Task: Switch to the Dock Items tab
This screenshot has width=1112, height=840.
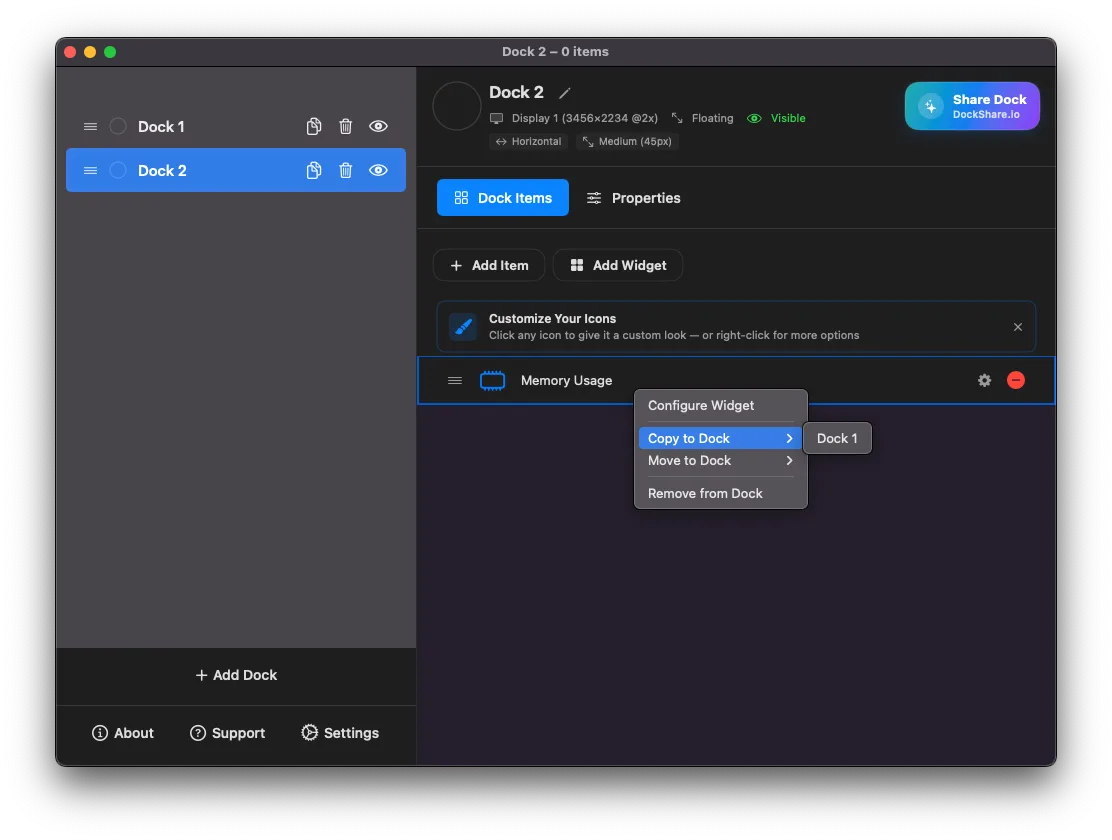Action: [x=502, y=198]
